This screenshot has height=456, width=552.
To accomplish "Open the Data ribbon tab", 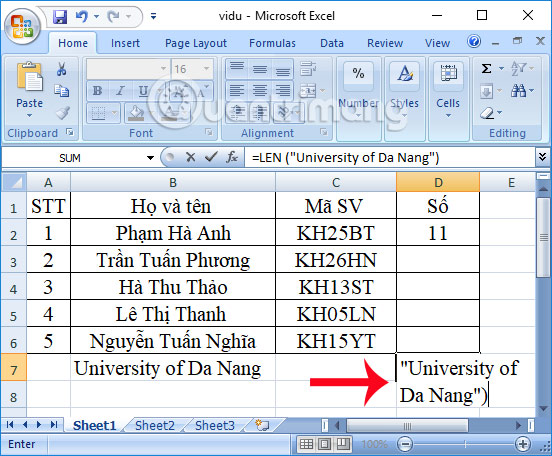I will [x=332, y=43].
